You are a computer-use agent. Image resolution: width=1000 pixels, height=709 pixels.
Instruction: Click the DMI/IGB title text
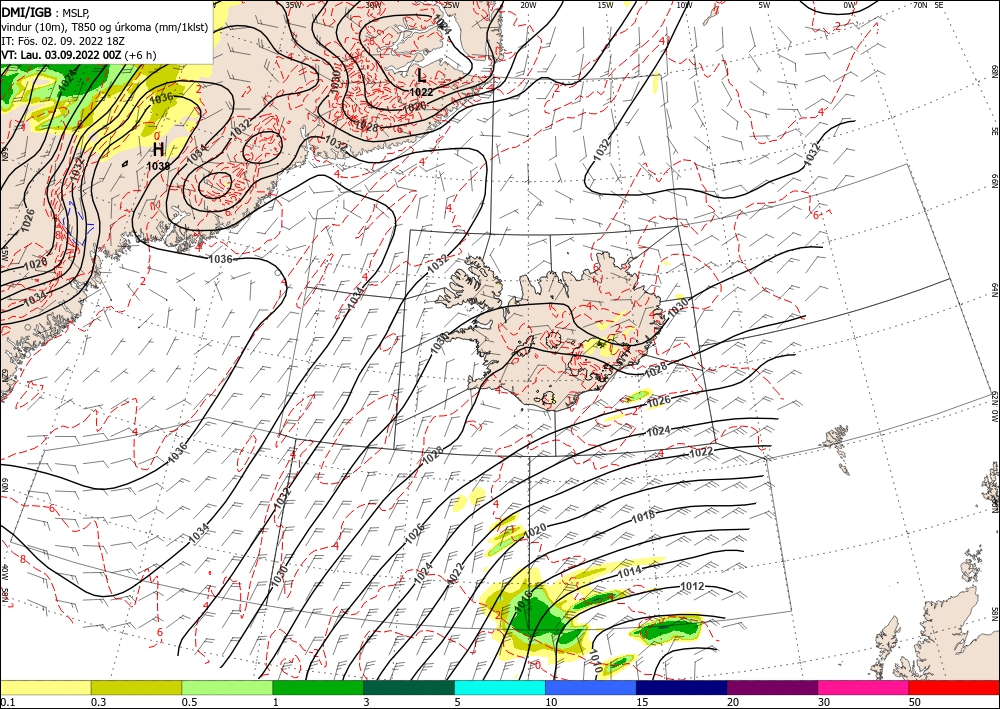(x=26, y=11)
